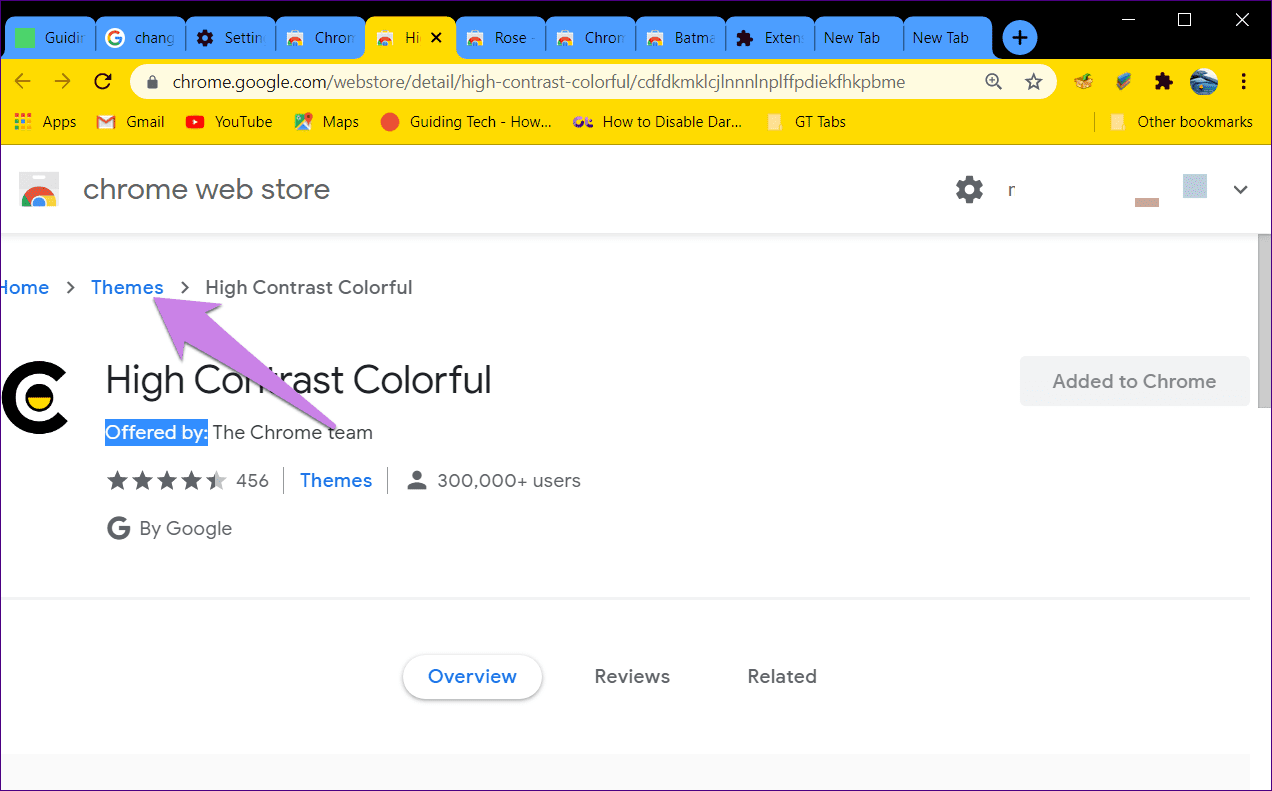Click the Themes breadcrumb link
The height and width of the screenshot is (791, 1272).
click(x=127, y=288)
